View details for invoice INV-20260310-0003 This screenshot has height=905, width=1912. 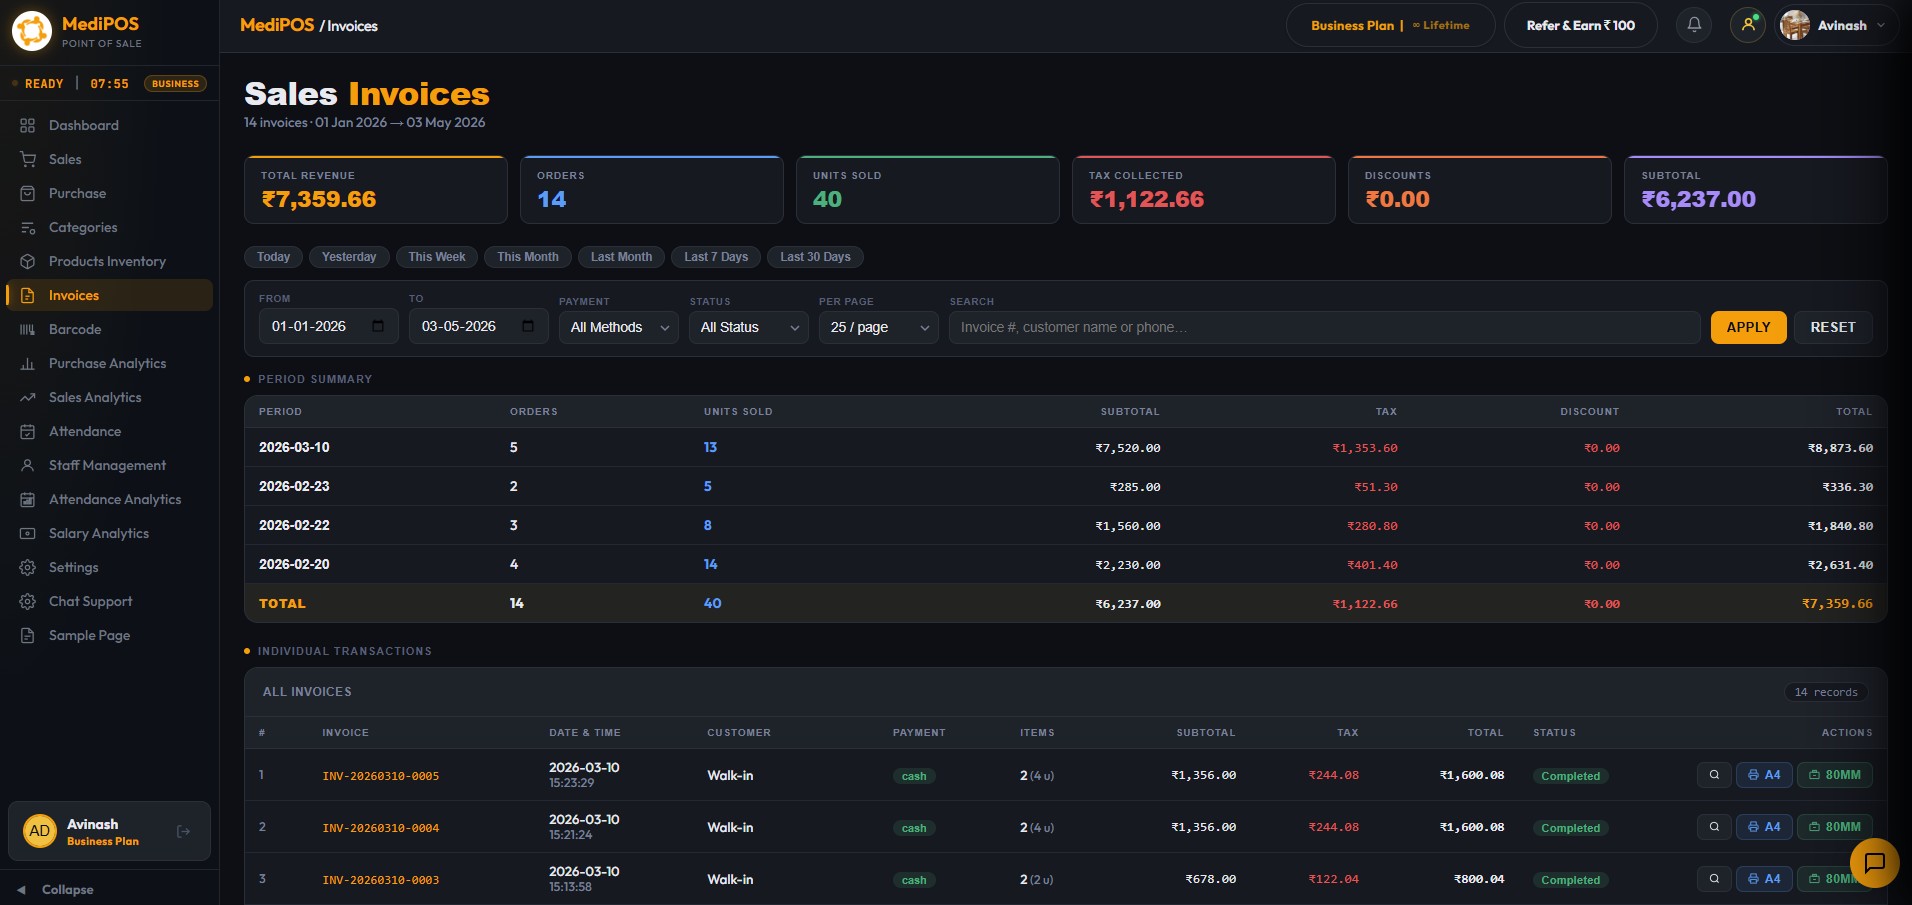click(x=1714, y=879)
